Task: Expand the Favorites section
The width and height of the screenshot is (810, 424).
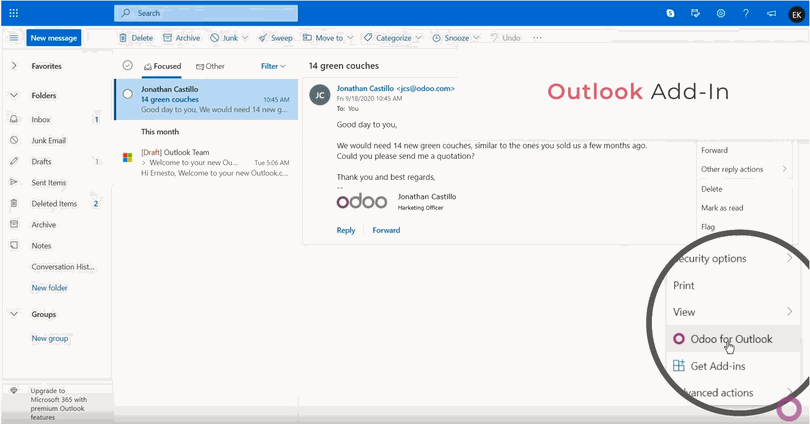Action: pos(14,66)
